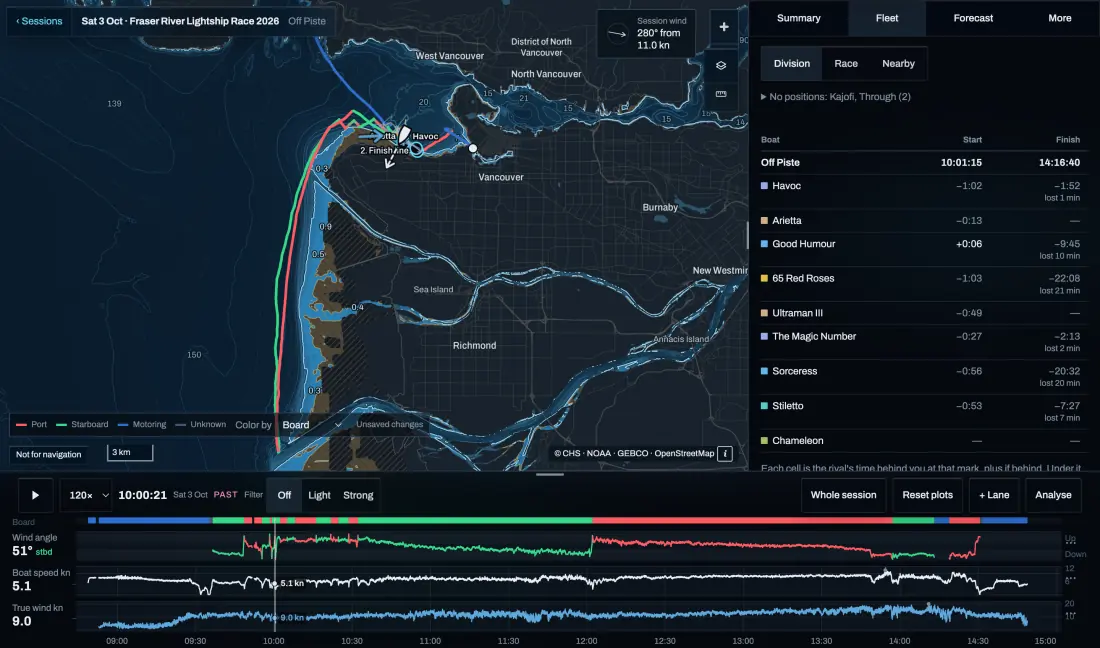Expand the No positions: Kajofi, Through list
1100x648 pixels.
836,97
